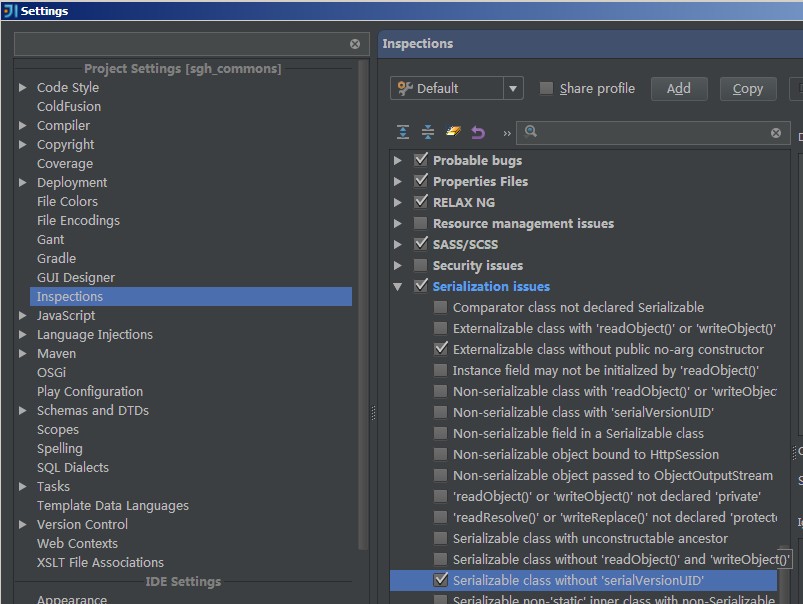Select 'Serializable class with unconstructable ancestor' row
This screenshot has width=803, height=604.
(x=590, y=538)
